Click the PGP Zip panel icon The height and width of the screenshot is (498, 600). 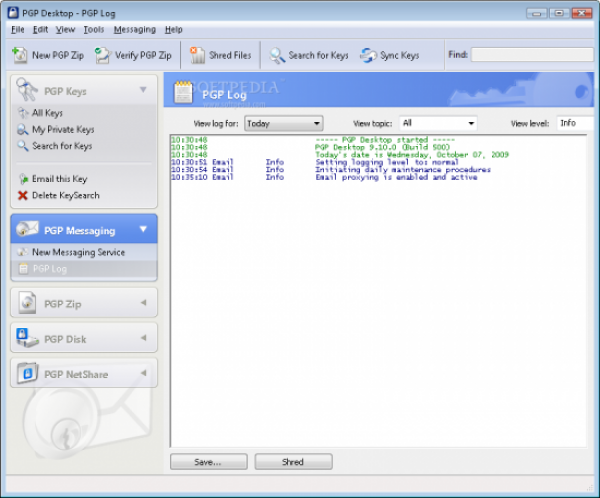27,303
